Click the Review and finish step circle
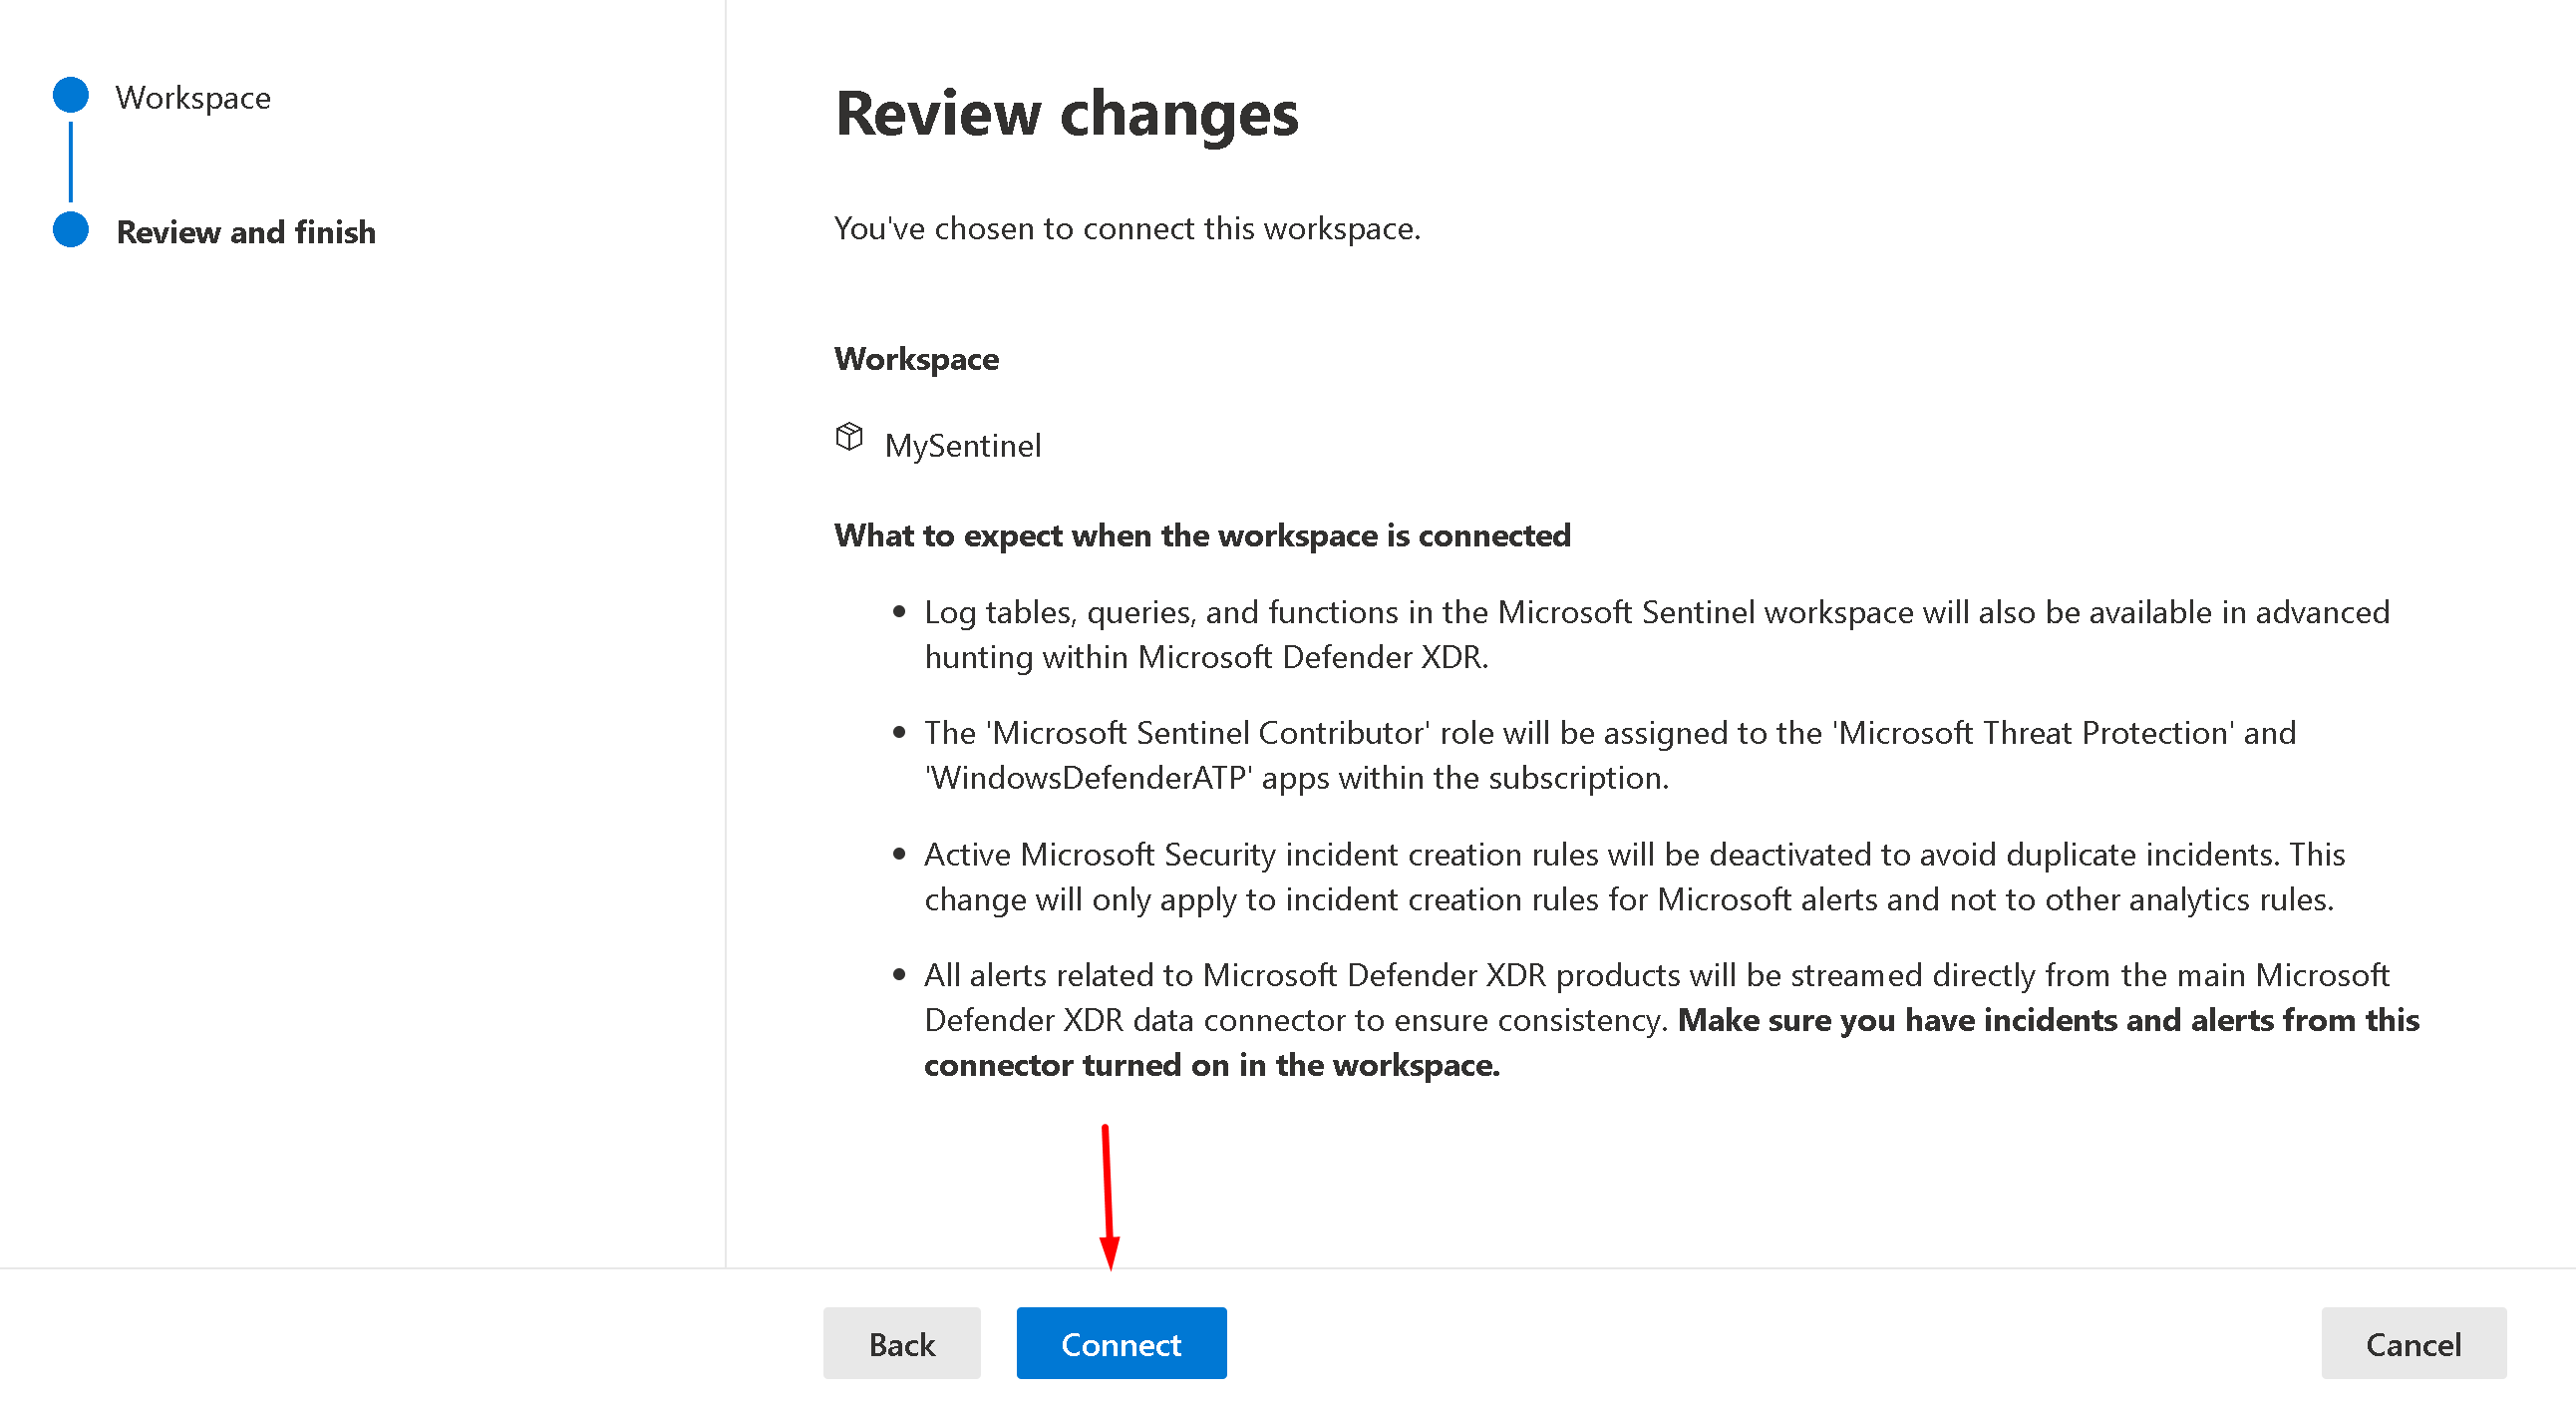Viewport: 2576px width, 1401px height. tap(71, 229)
